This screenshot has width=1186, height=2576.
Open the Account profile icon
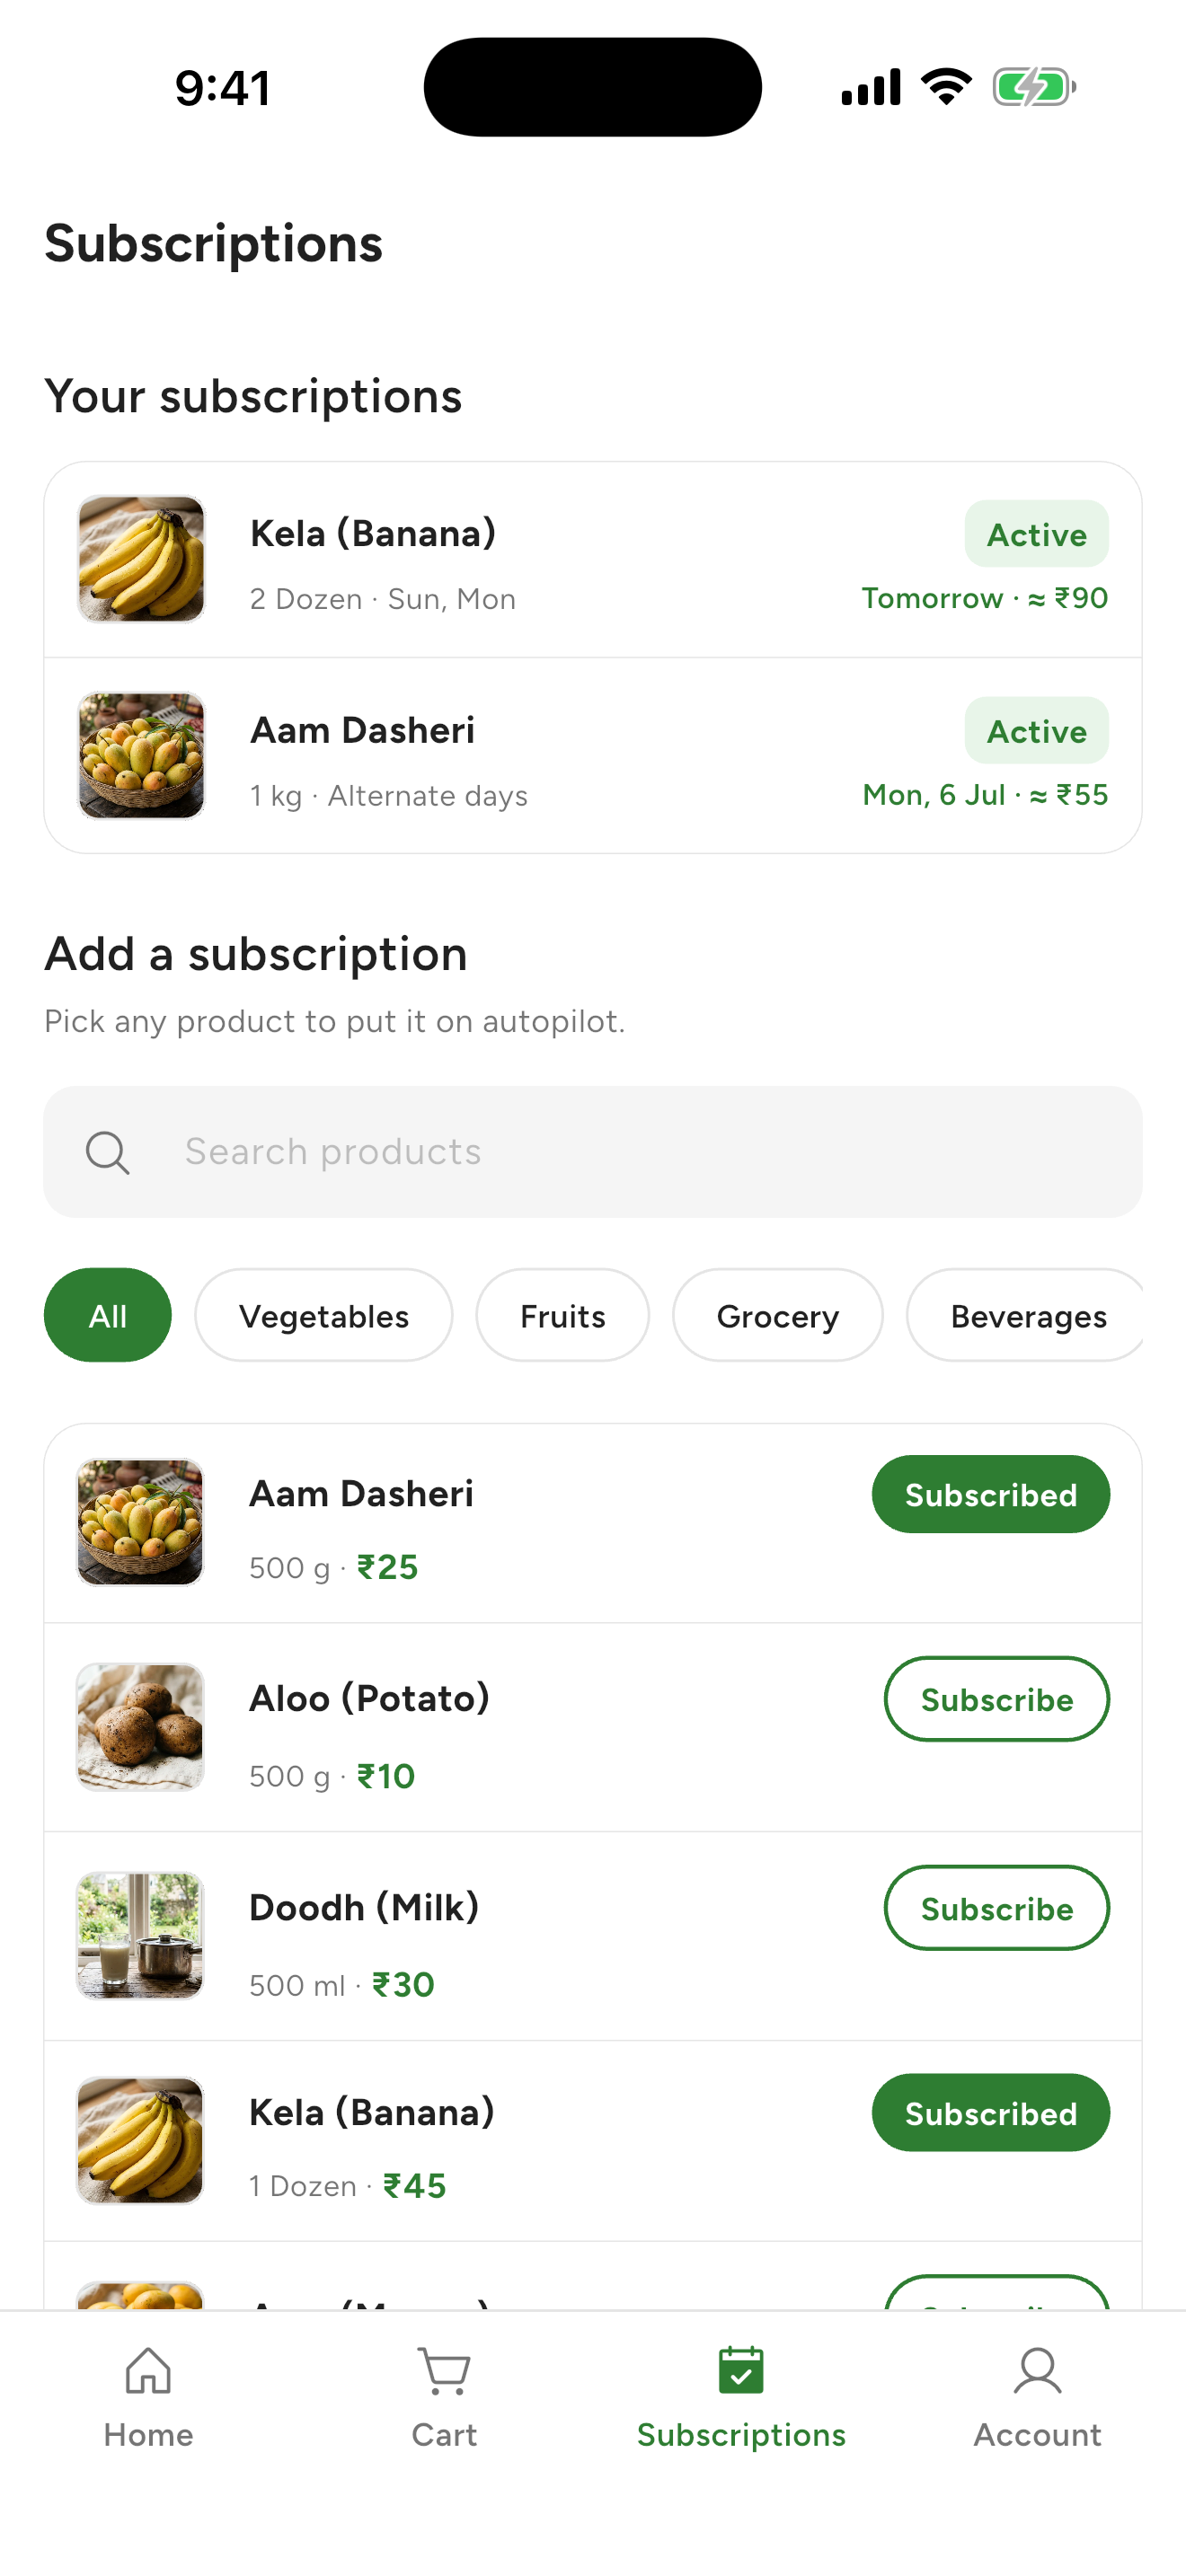[x=1037, y=2370]
